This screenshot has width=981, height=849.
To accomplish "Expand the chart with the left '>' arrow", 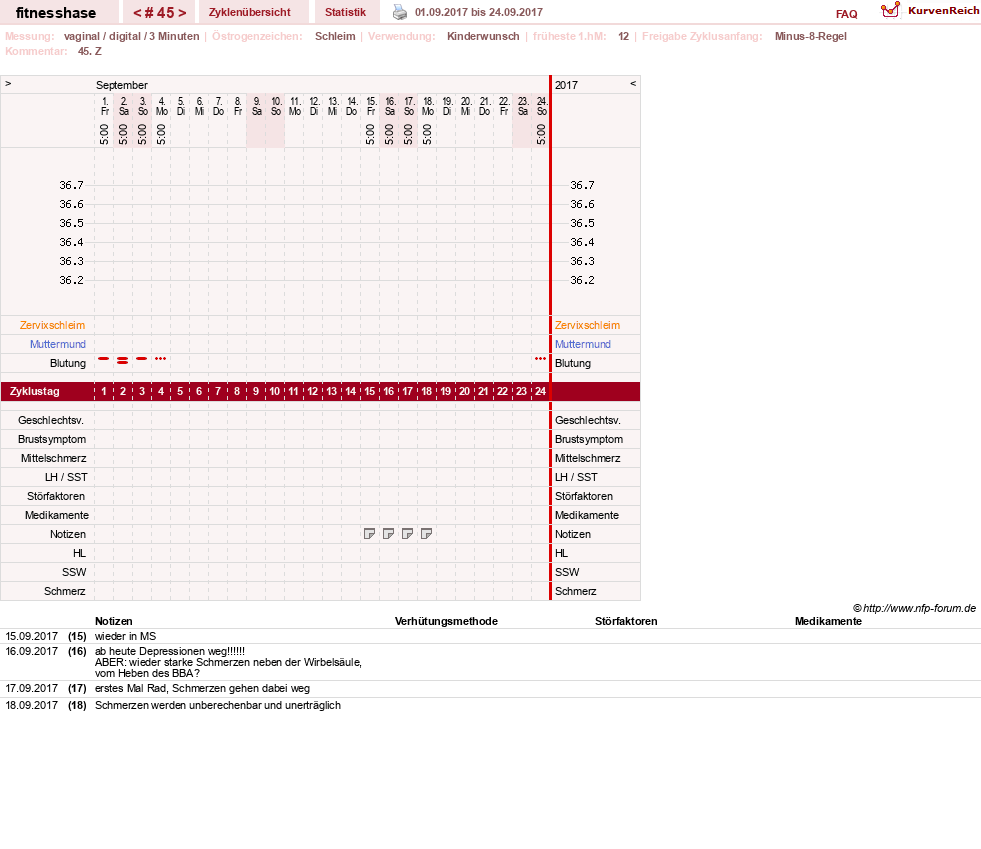I will pos(8,83).
